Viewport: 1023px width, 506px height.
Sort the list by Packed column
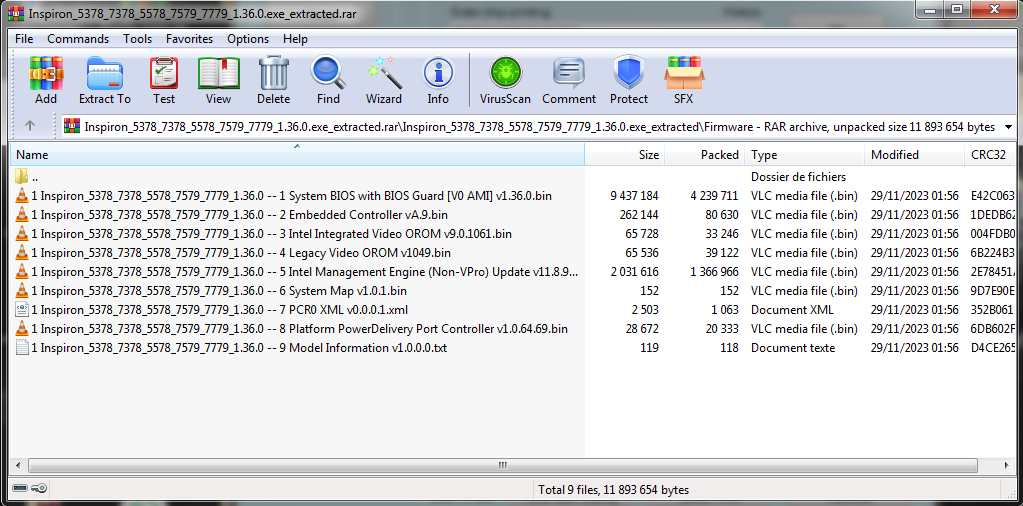[705, 155]
